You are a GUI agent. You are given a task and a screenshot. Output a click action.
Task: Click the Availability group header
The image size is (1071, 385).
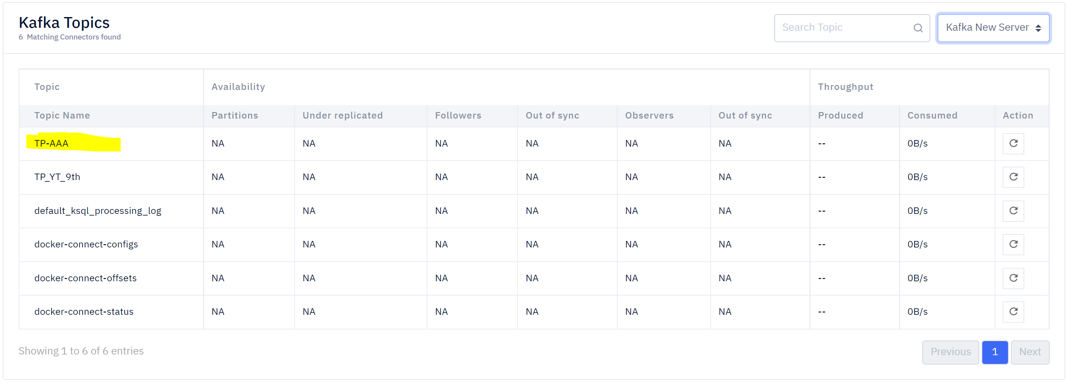coord(238,87)
